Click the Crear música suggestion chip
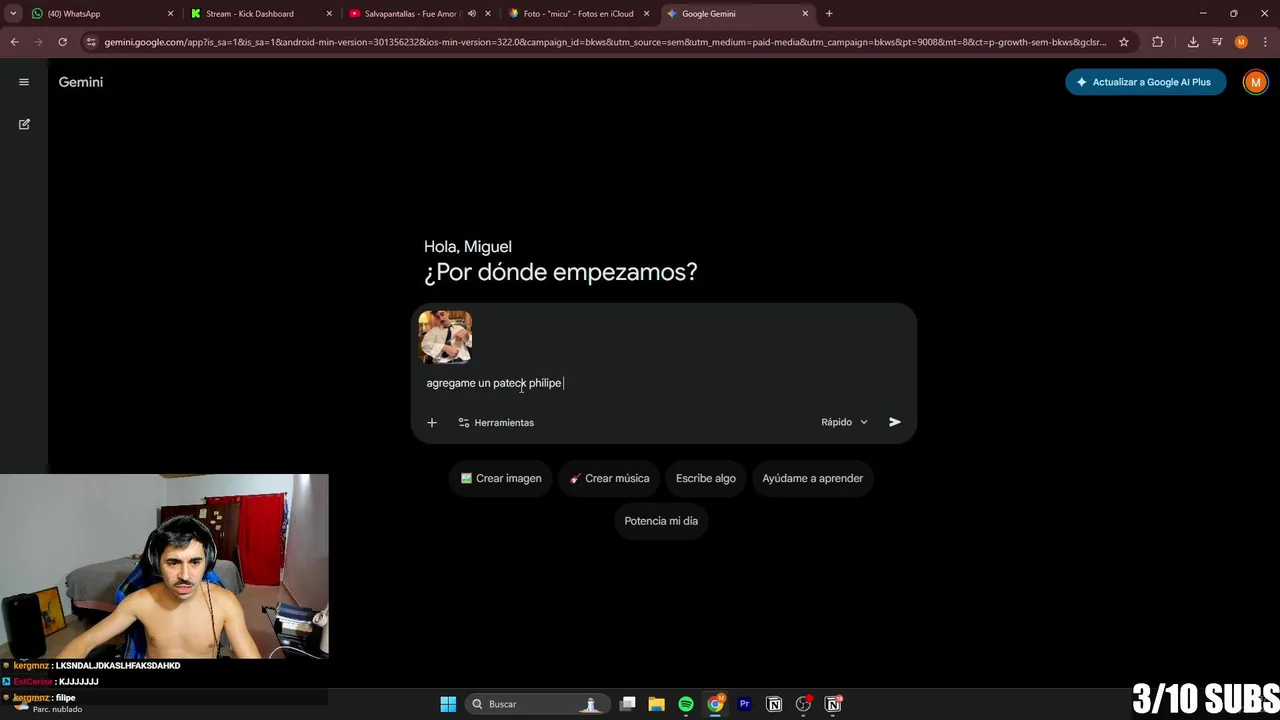Viewport: 1280px width, 720px height. (x=610, y=478)
